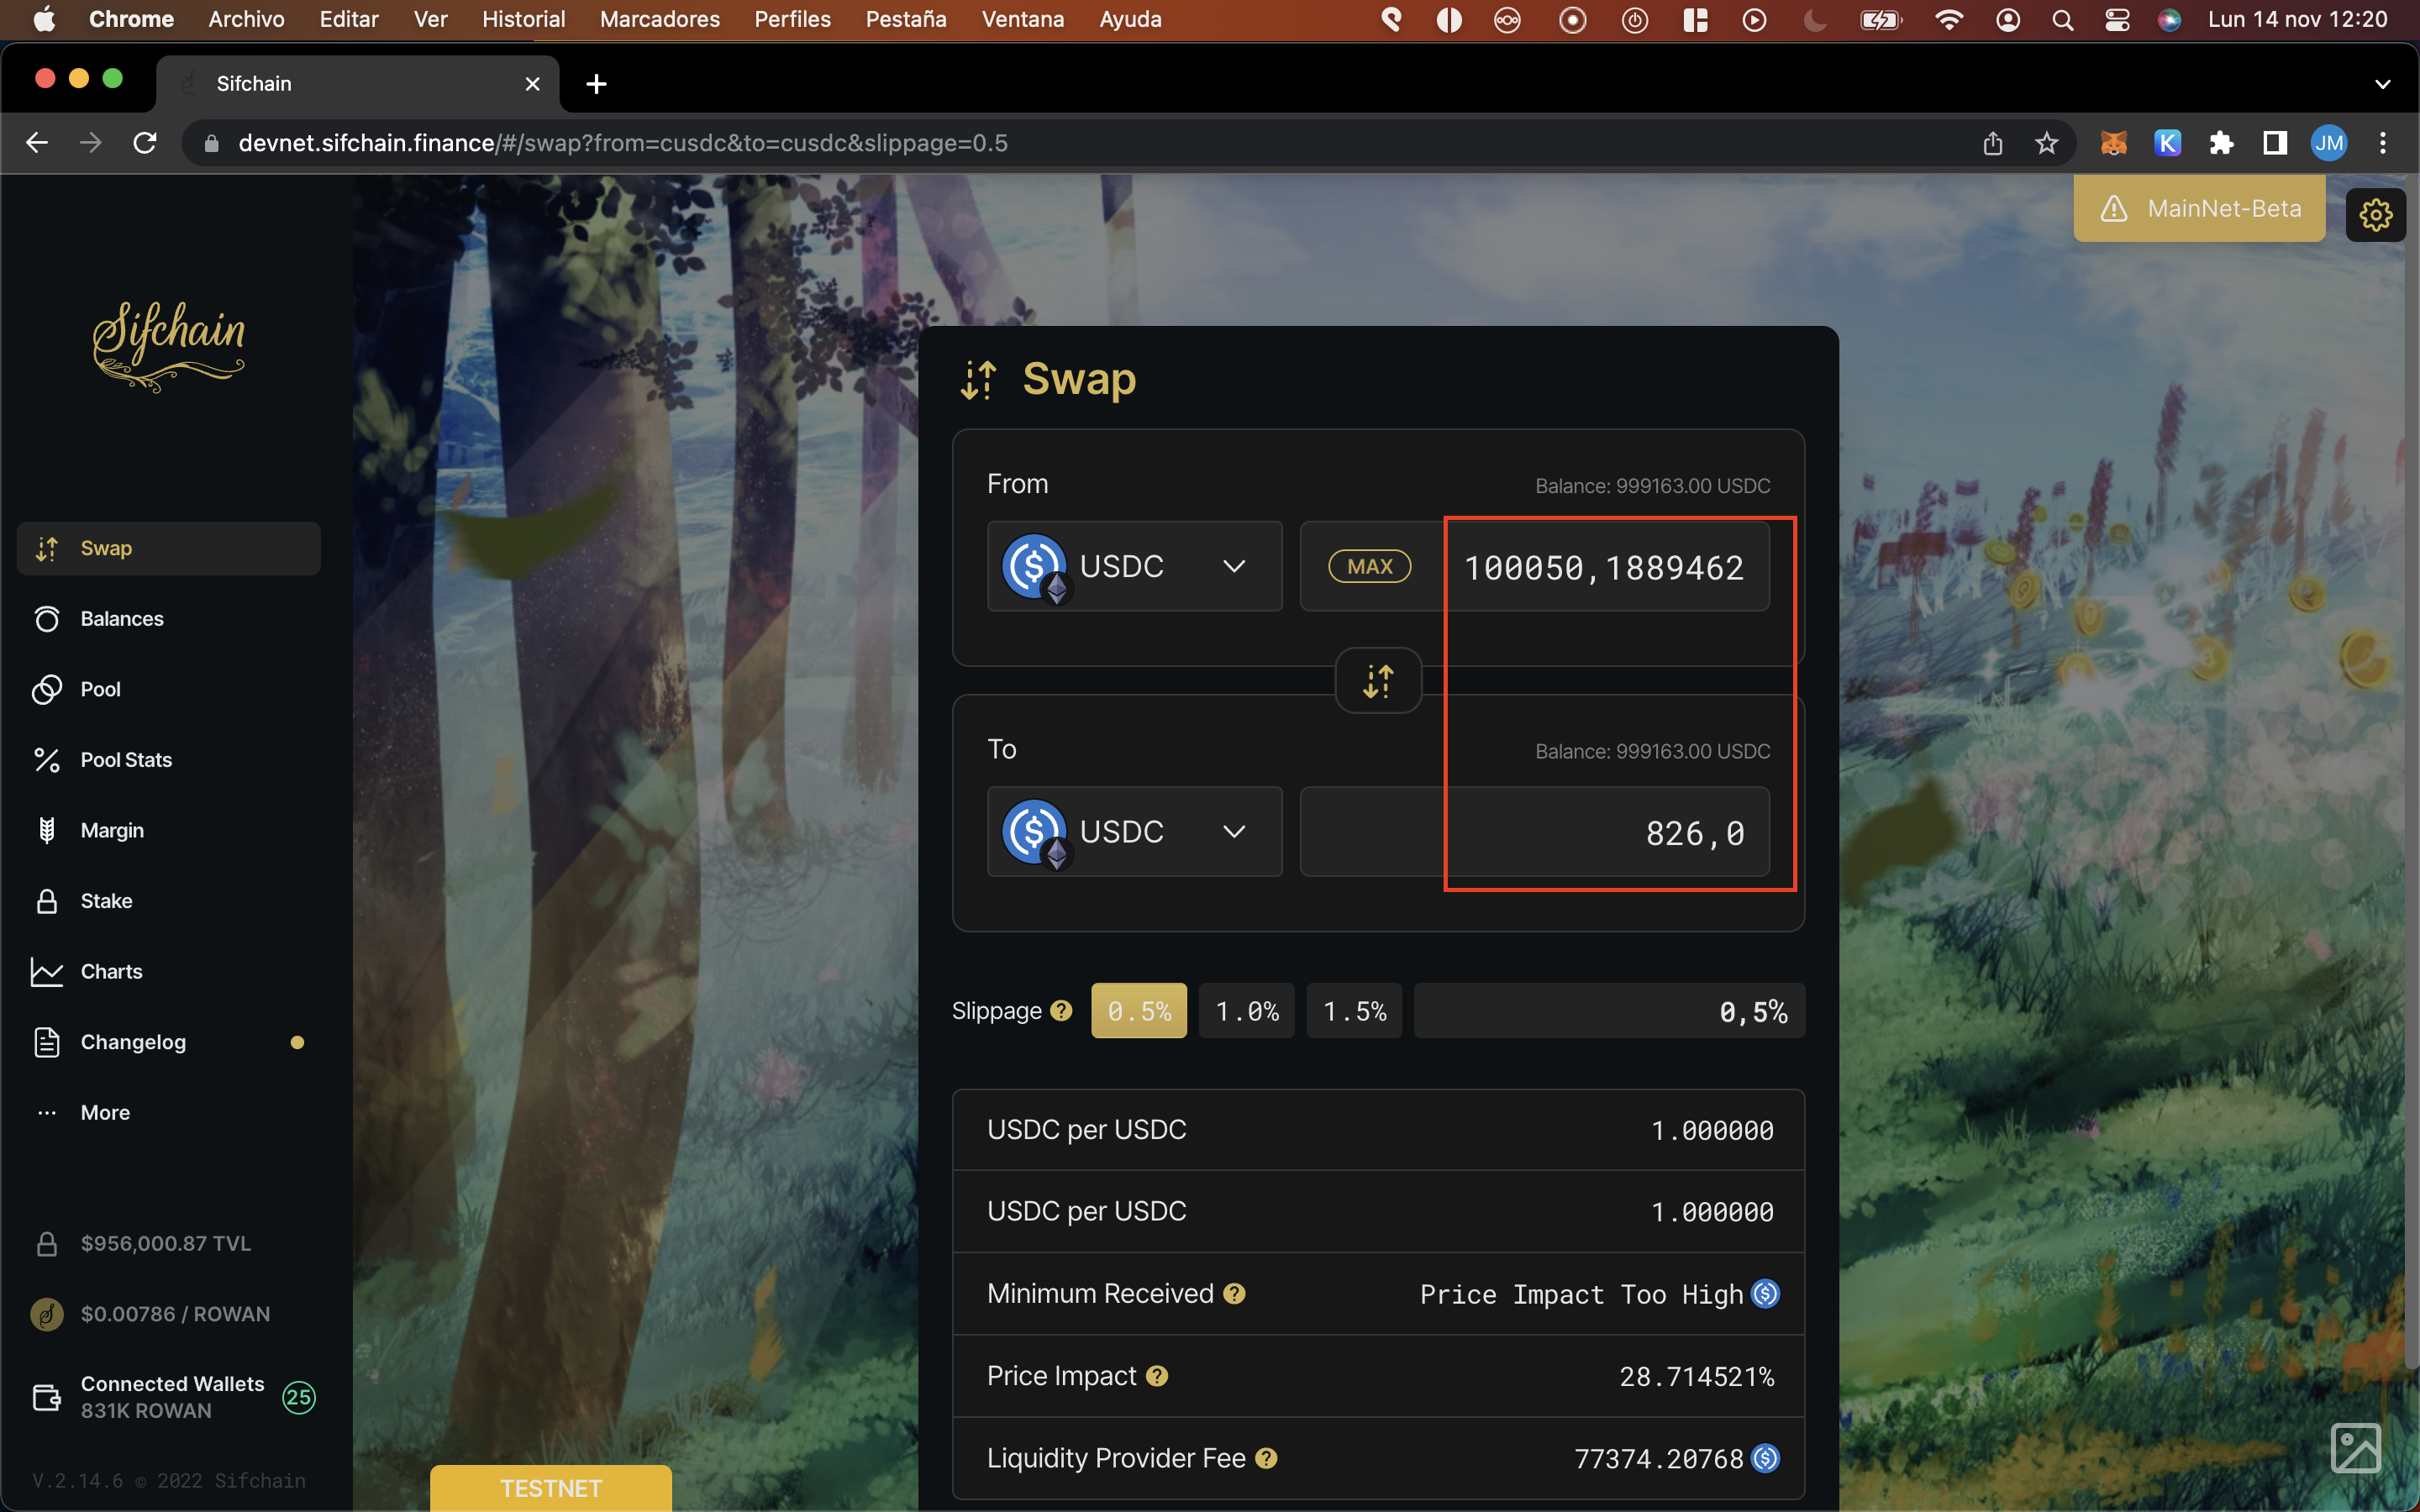The height and width of the screenshot is (1512, 2420).
Task: Focus the To amount input field
Action: point(1534,832)
